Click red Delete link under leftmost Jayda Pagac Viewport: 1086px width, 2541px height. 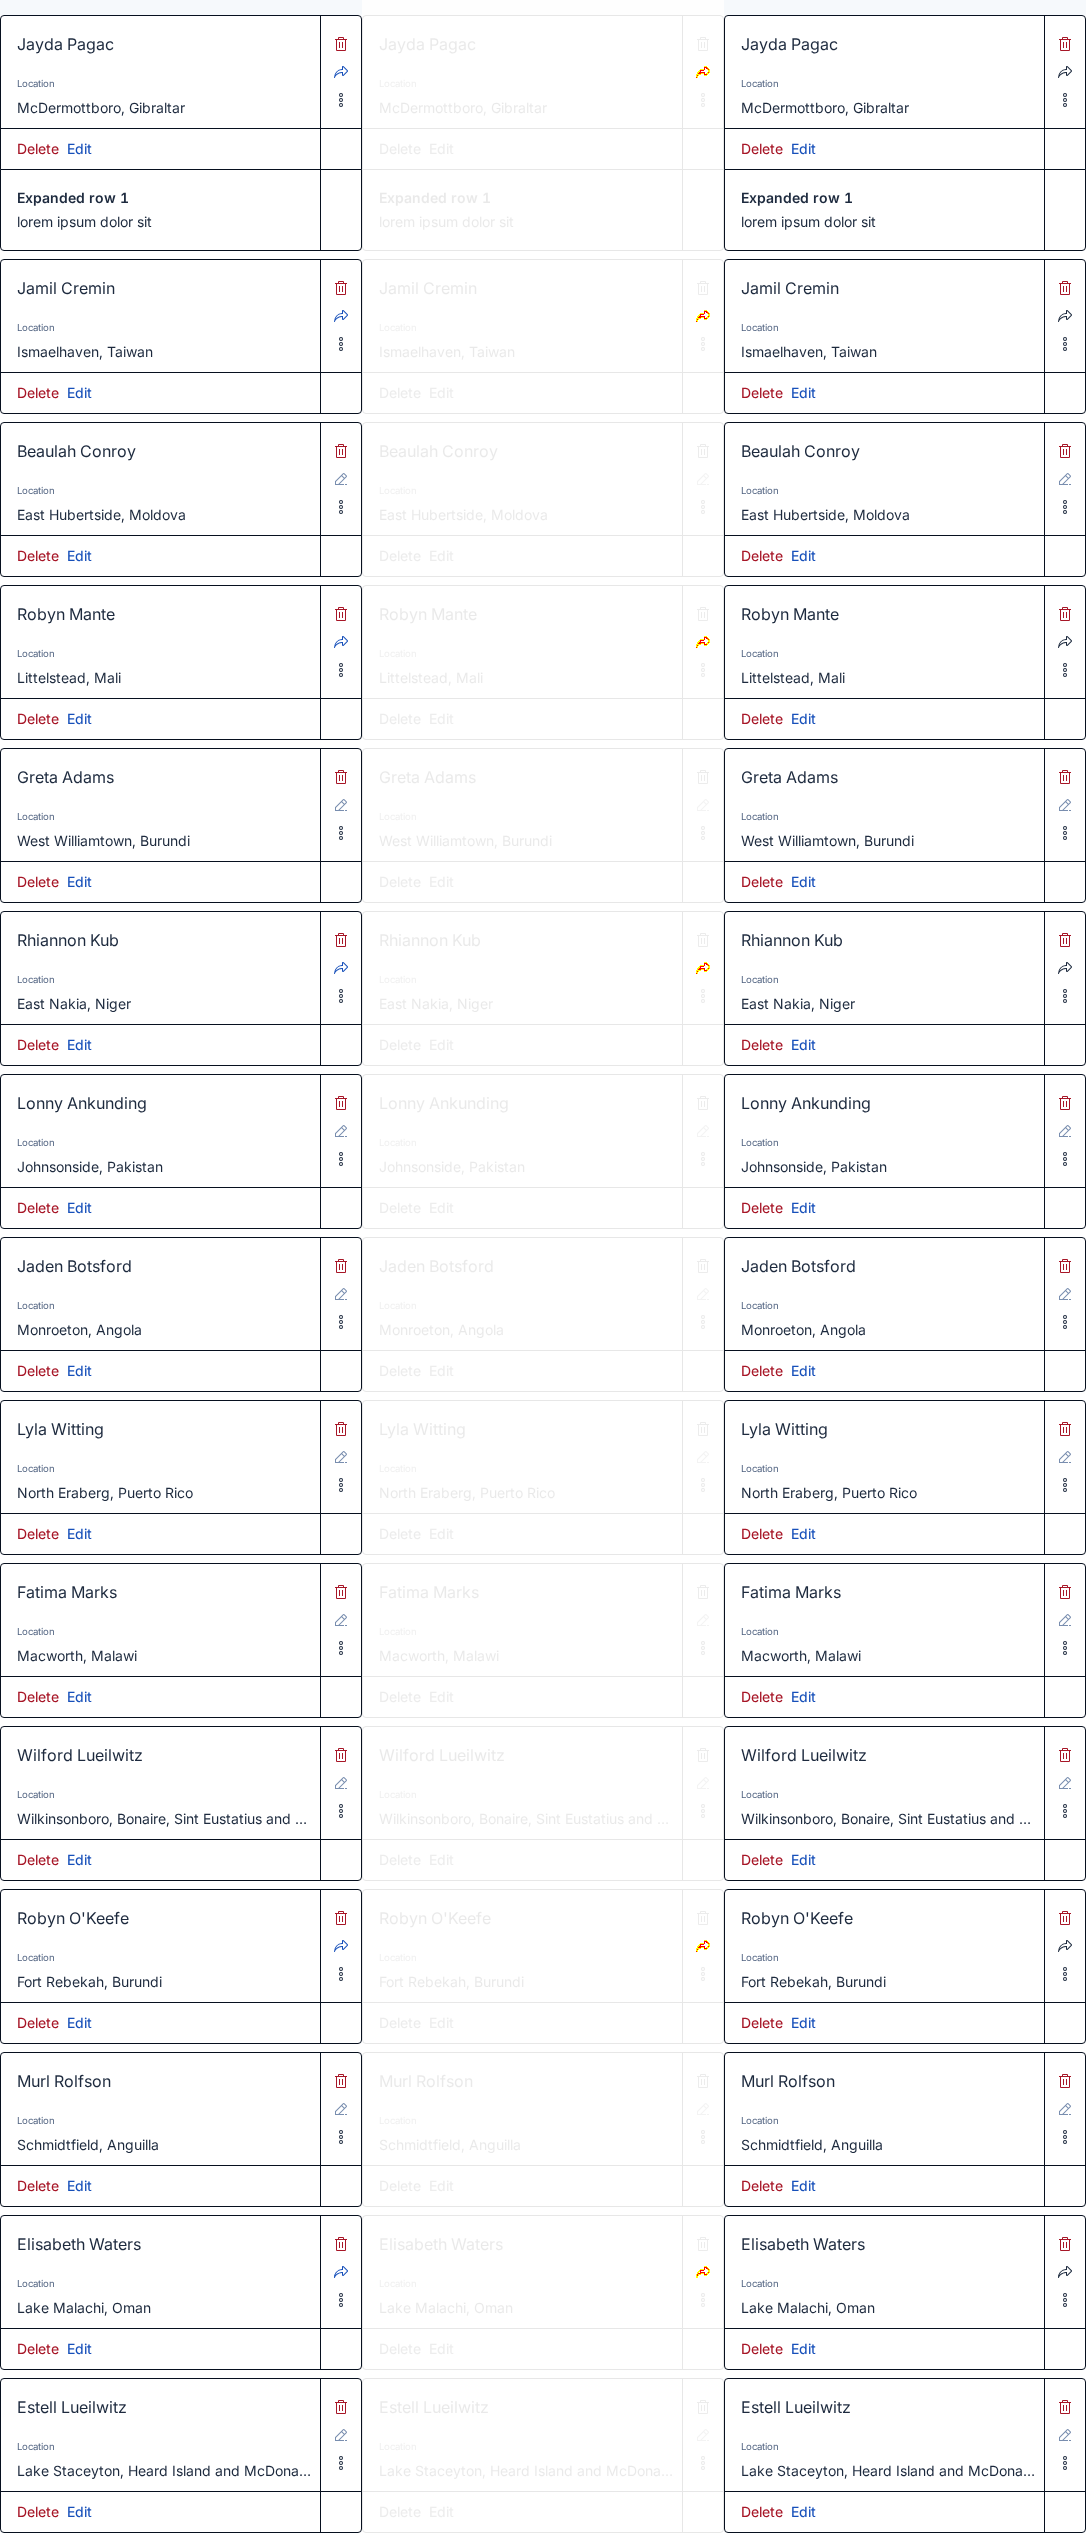click(38, 149)
